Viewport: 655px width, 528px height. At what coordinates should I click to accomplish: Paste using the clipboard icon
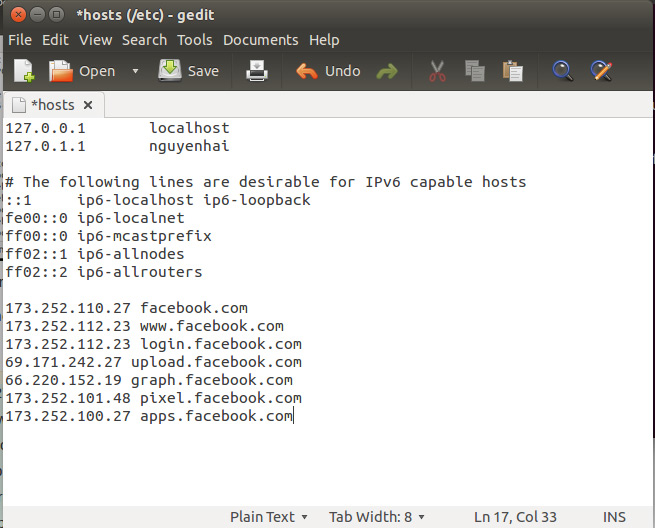click(513, 71)
